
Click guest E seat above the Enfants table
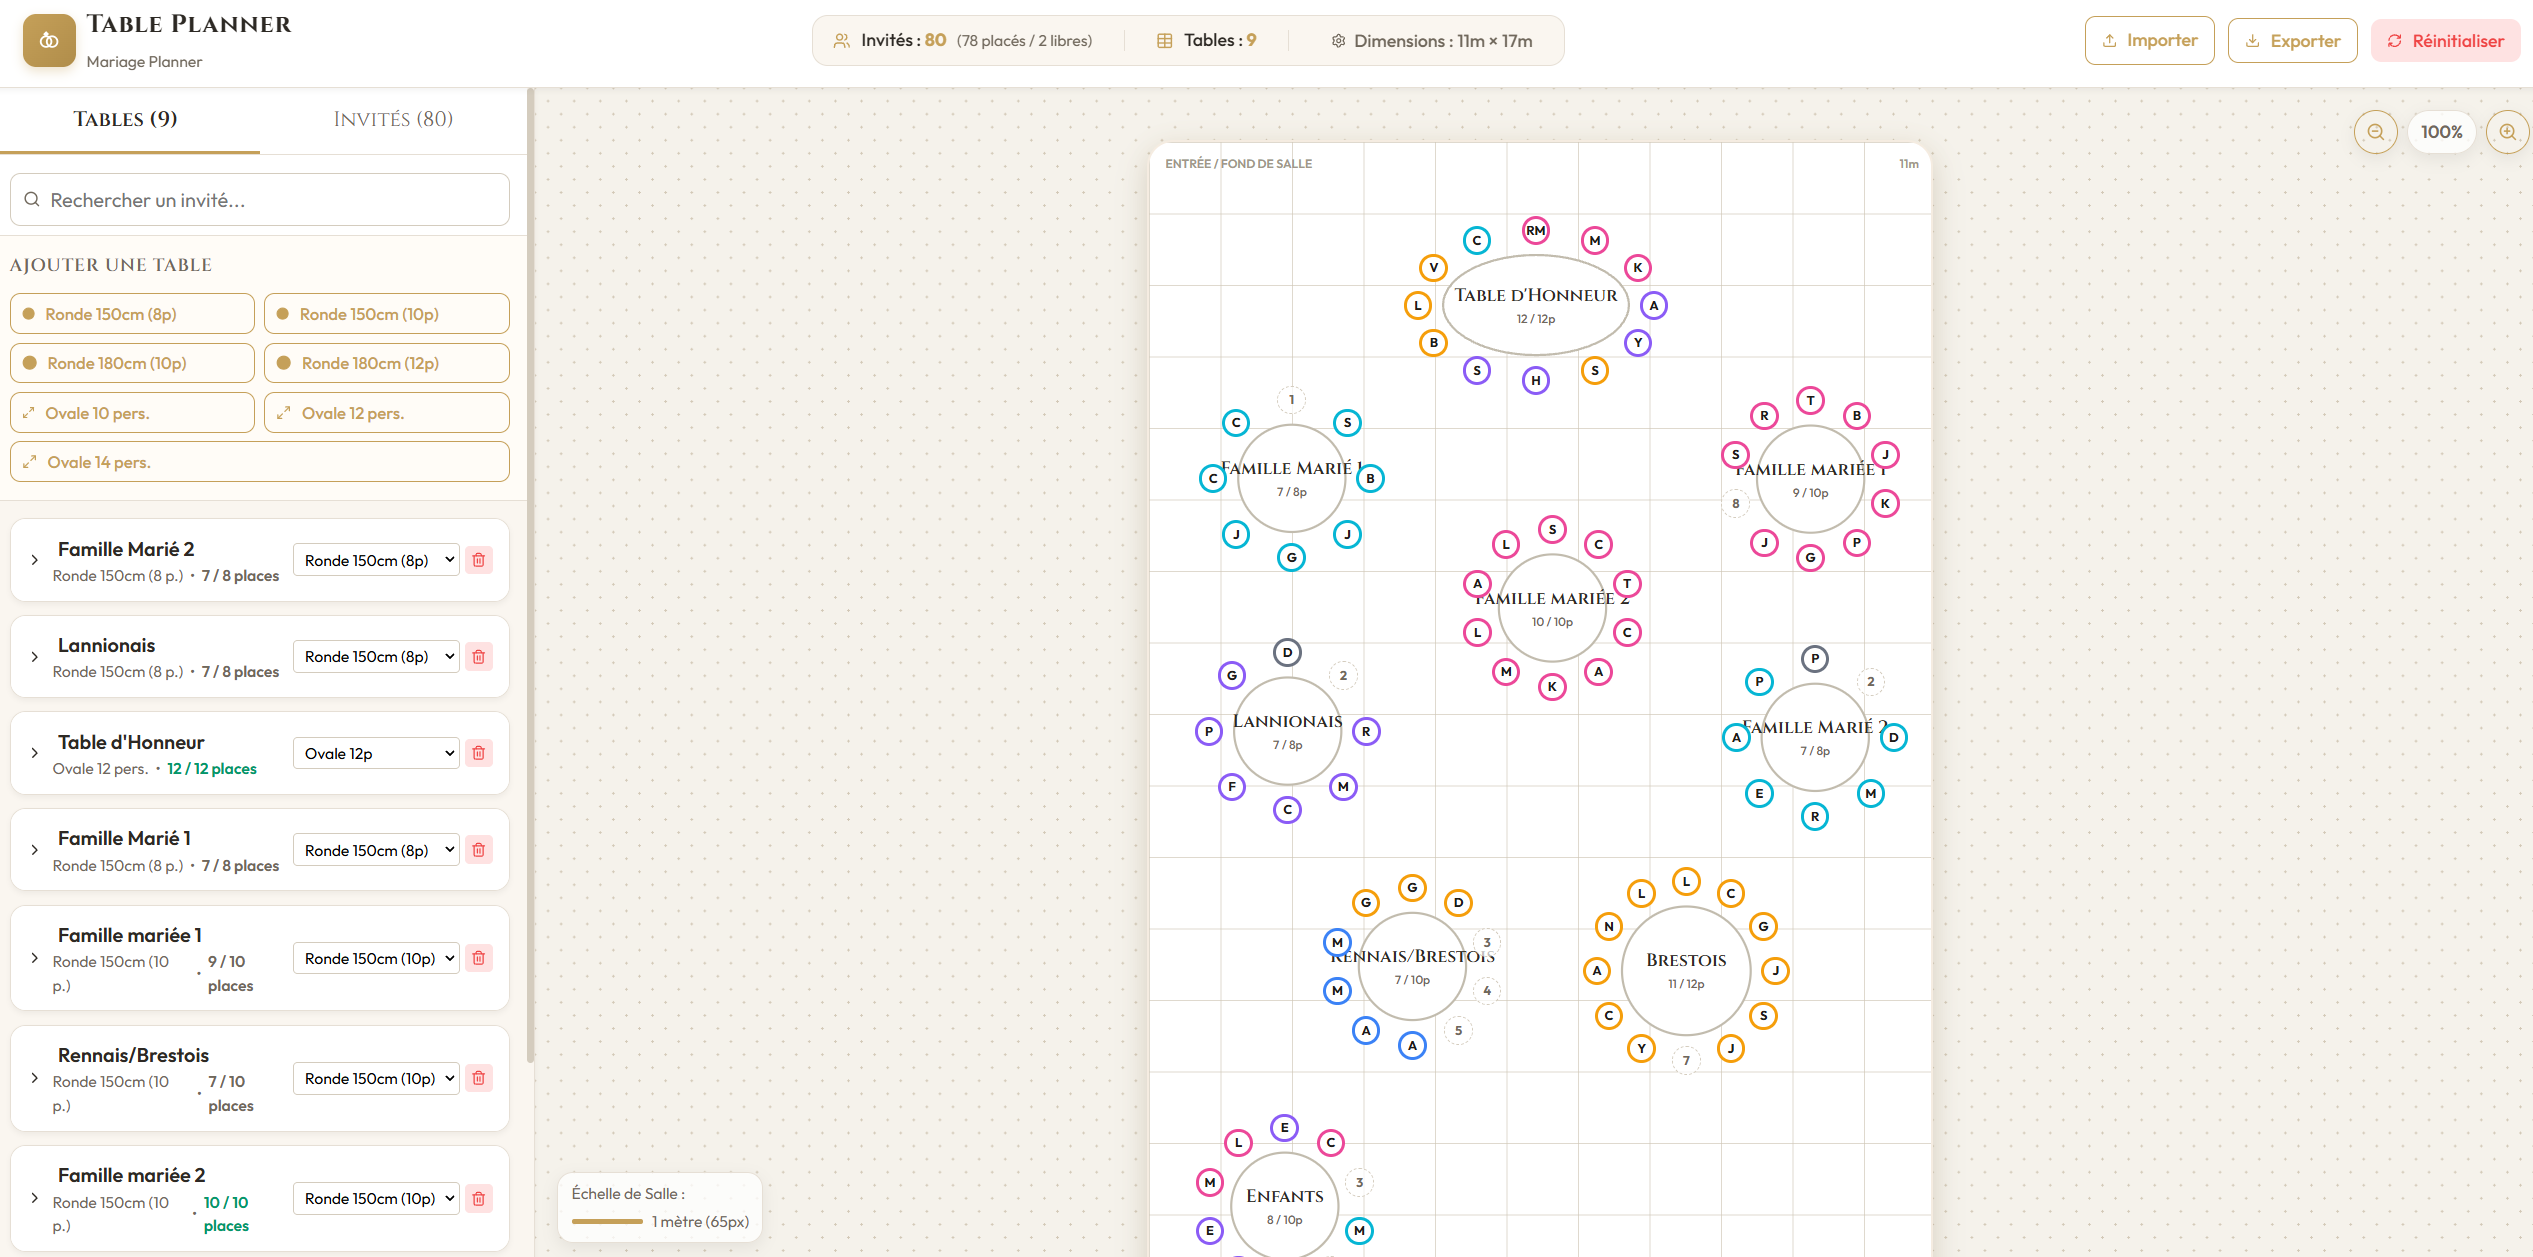[x=1285, y=1128]
